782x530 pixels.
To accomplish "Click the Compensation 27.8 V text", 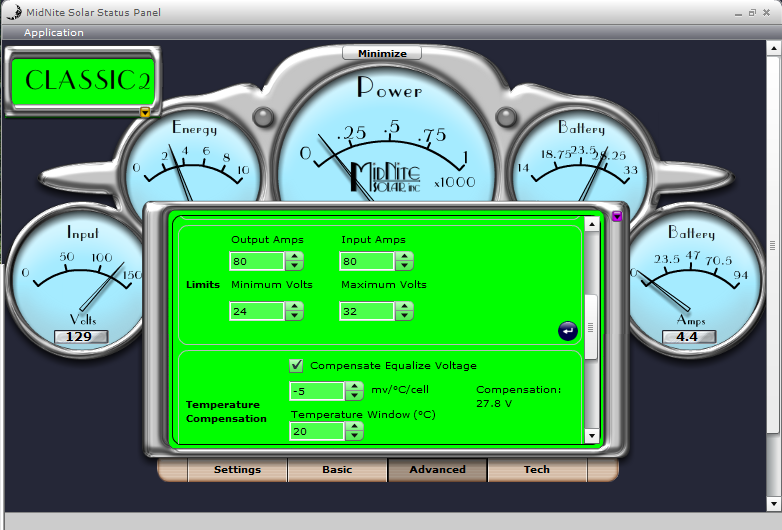I will pos(519,396).
